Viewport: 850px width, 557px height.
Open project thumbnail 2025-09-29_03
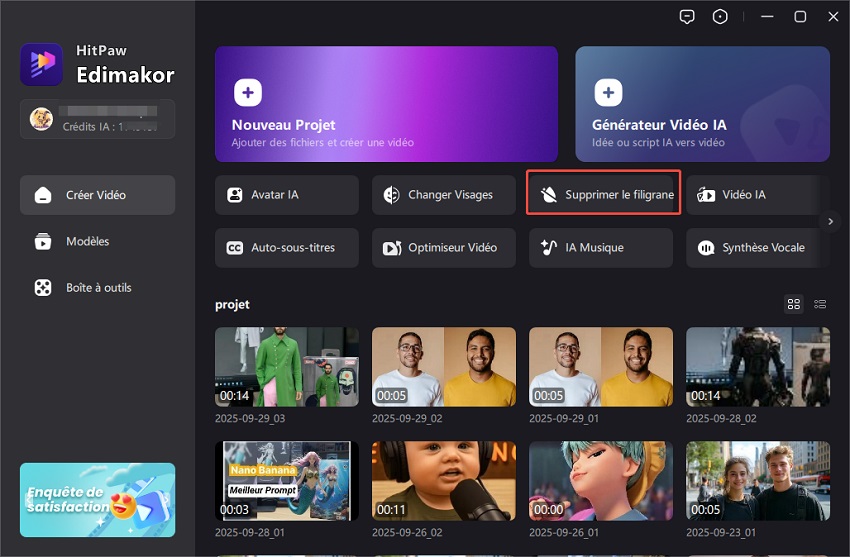tap(287, 366)
